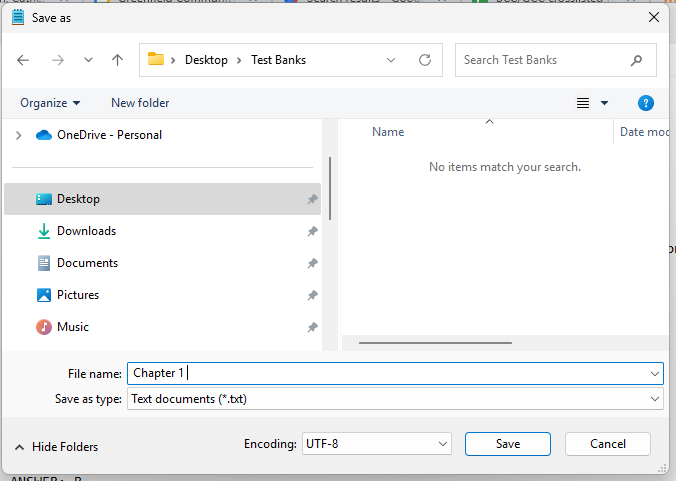Click pin icon beside Music
The width and height of the screenshot is (676, 481).
pos(313,327)
